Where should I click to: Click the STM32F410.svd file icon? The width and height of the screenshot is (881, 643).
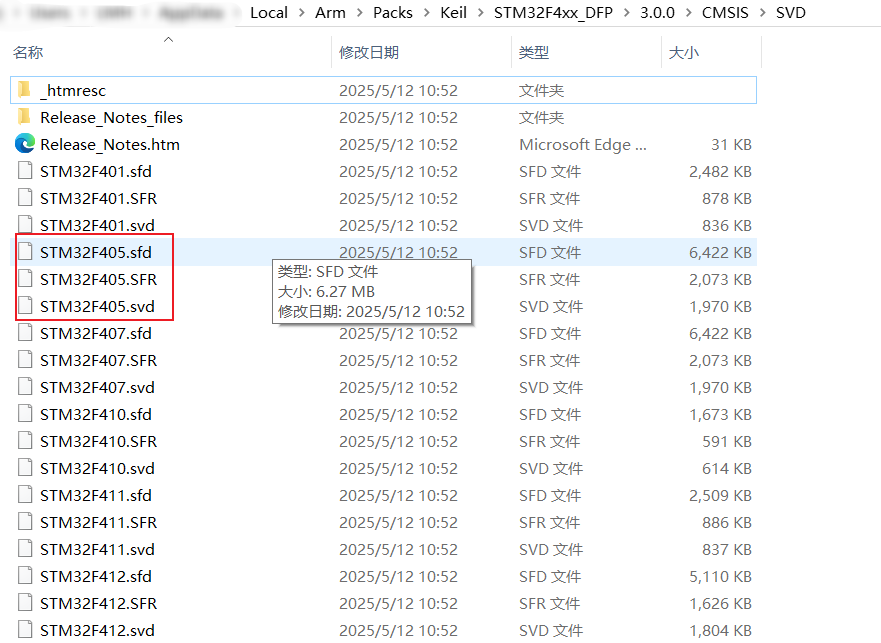25,468
